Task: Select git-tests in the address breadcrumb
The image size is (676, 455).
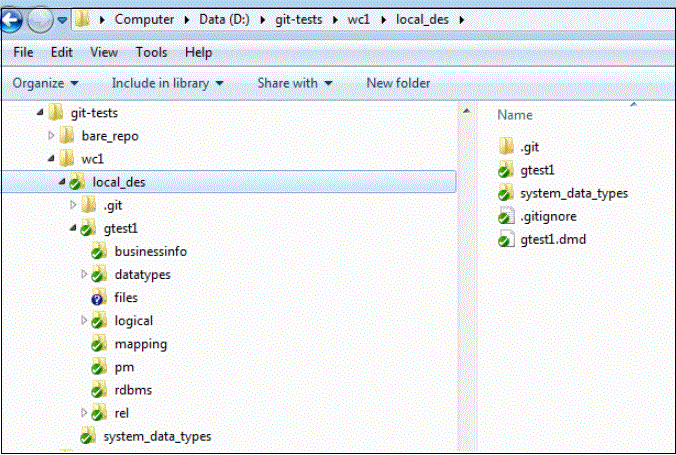Action: tap(298, 19)
